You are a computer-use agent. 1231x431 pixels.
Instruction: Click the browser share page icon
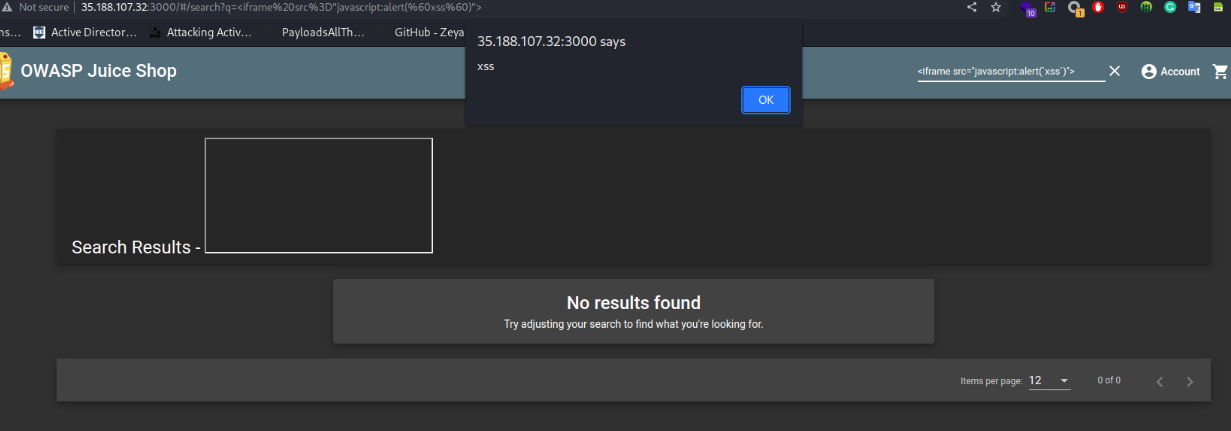click(x=972, y=7)
